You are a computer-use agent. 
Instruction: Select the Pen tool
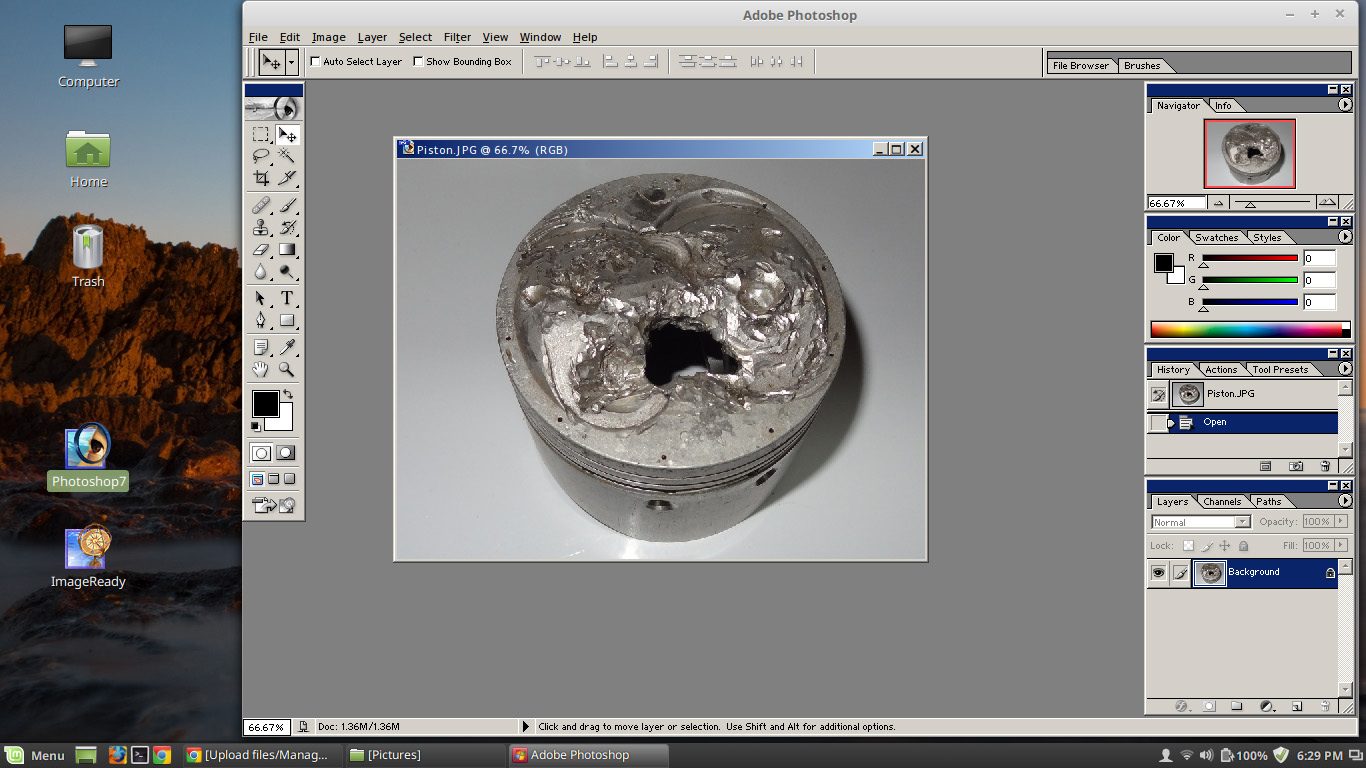(261, 320)
